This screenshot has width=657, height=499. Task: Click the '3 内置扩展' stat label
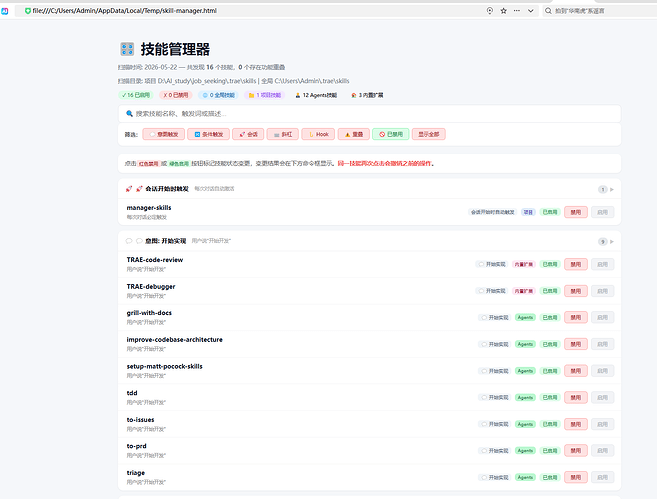tap(367, 95)
